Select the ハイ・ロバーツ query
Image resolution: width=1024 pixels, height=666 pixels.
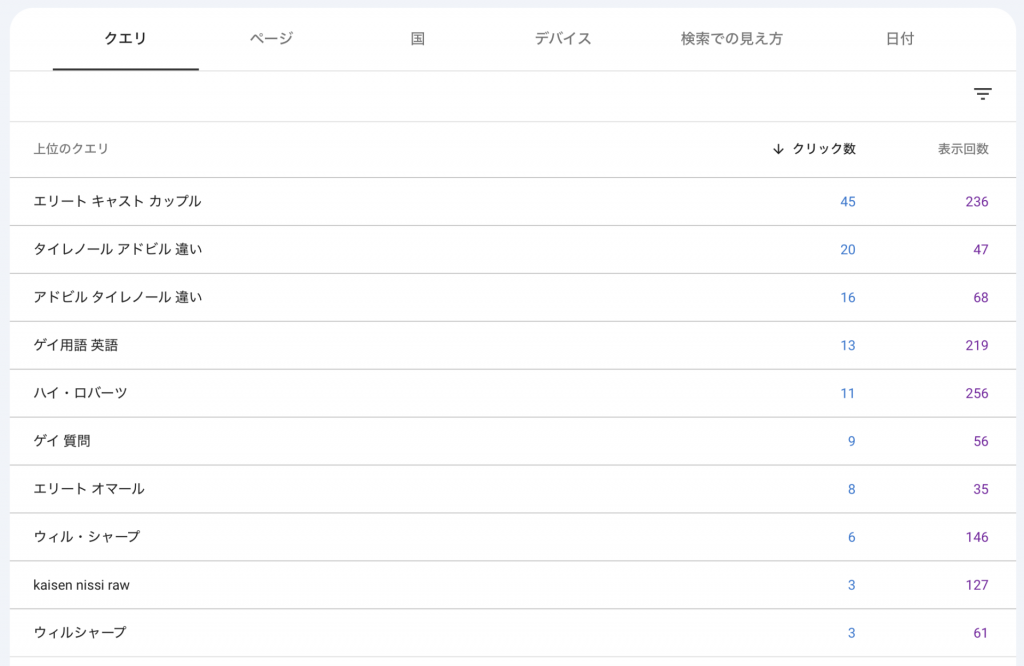tap(80, 393)
